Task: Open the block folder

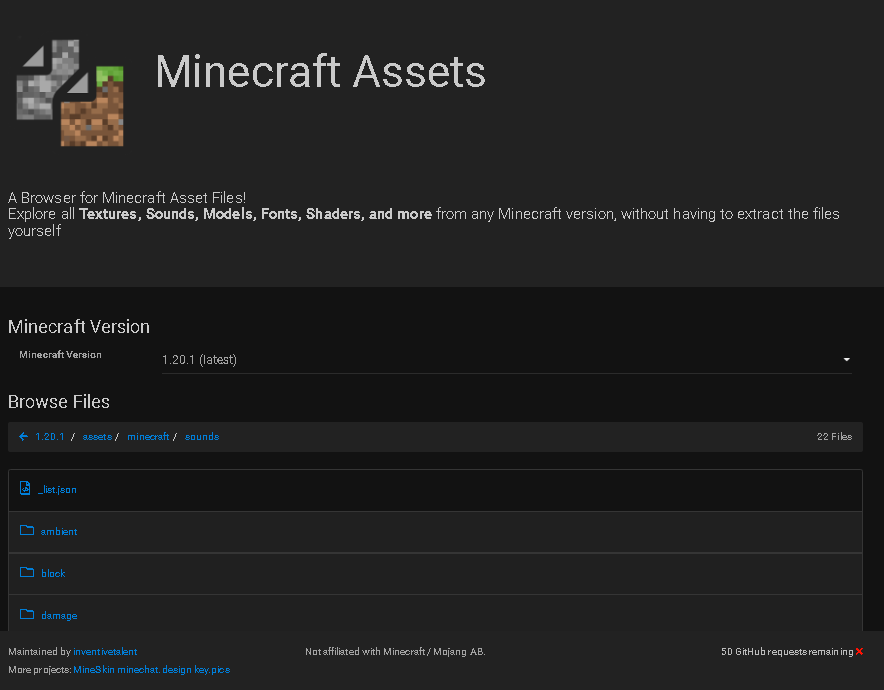Action: click(x=53, y=573)
